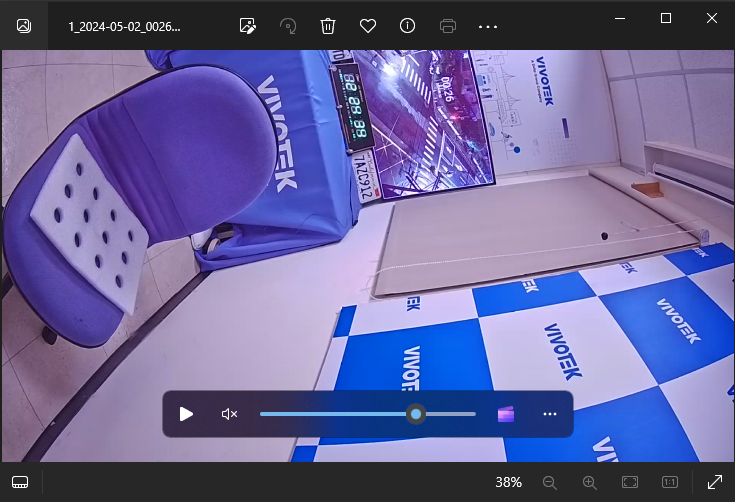Zoom in on the image
735x502 pixels.
point(589,482)
